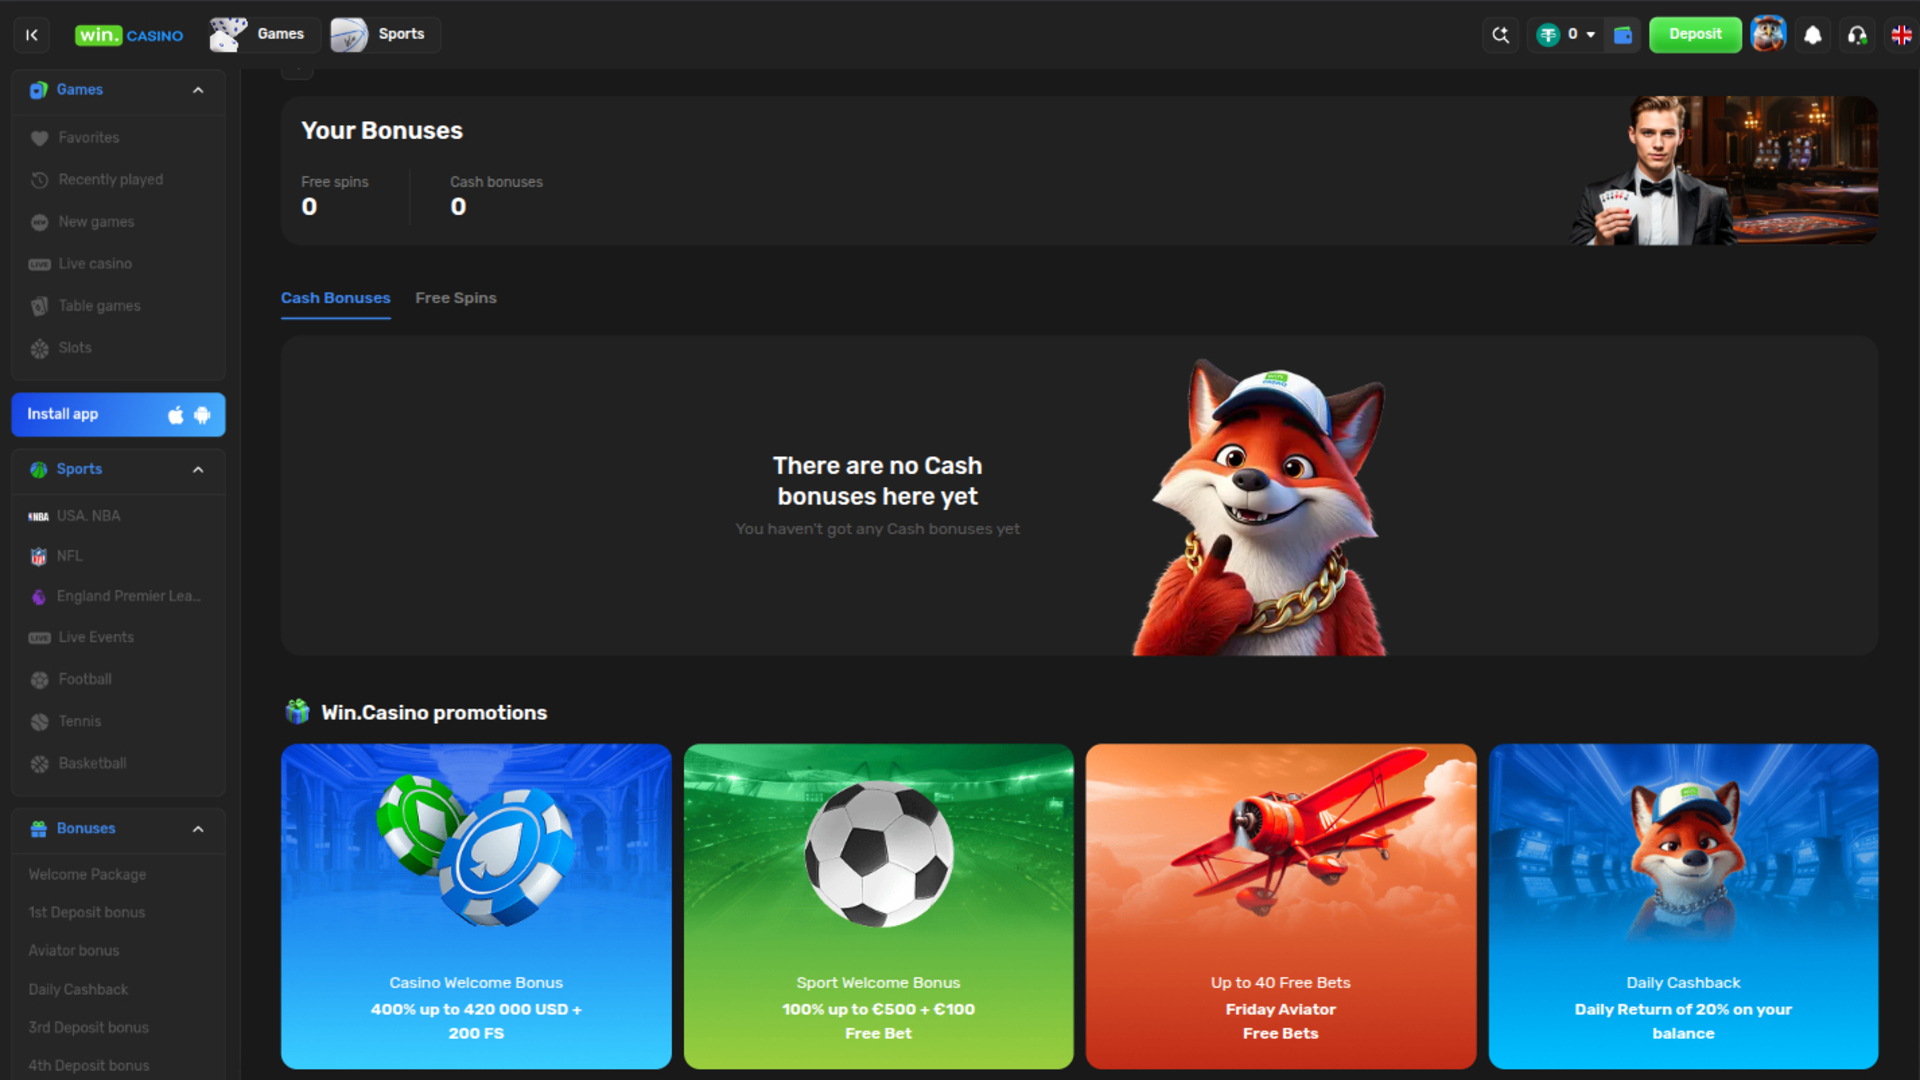Image resolution: width=1920 pixels, height=1080 pixels.
Task: Collapse the Games sidebar section
Action: (x=198, y=90)
